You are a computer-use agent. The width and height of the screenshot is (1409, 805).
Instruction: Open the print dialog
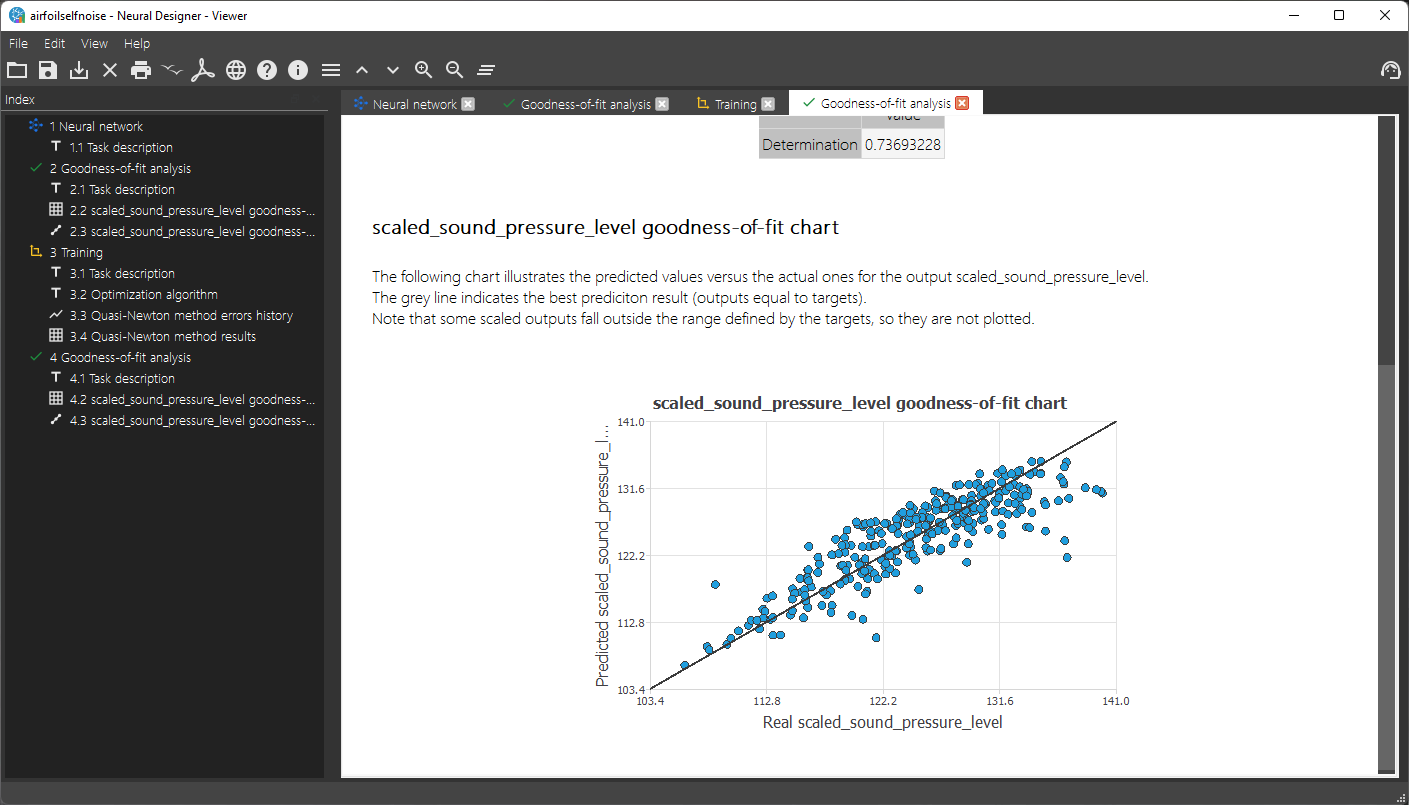coord(141,69)
